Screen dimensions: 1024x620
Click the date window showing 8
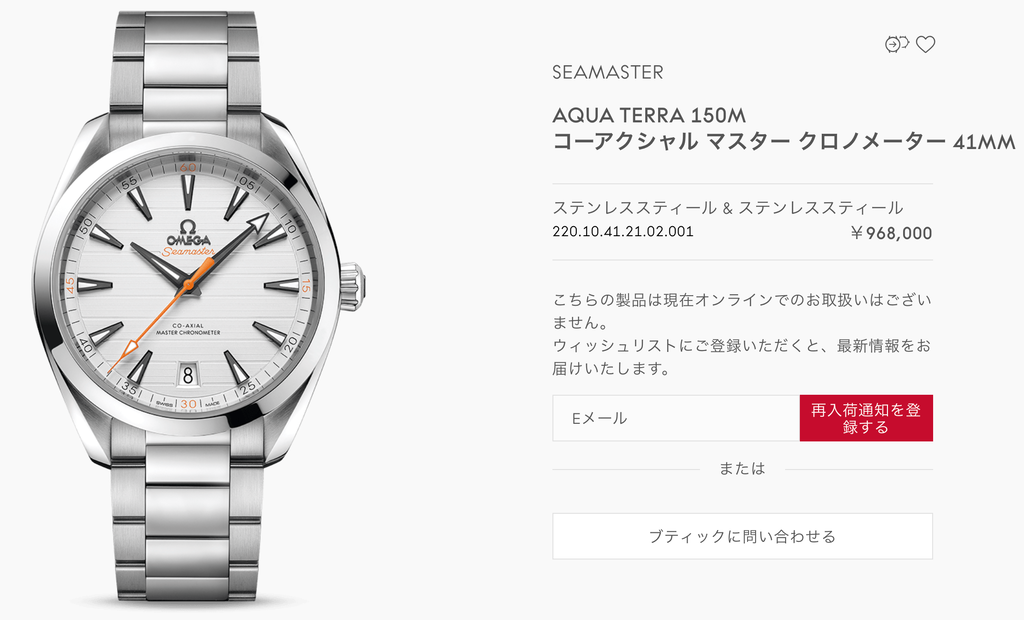[188, 375]
